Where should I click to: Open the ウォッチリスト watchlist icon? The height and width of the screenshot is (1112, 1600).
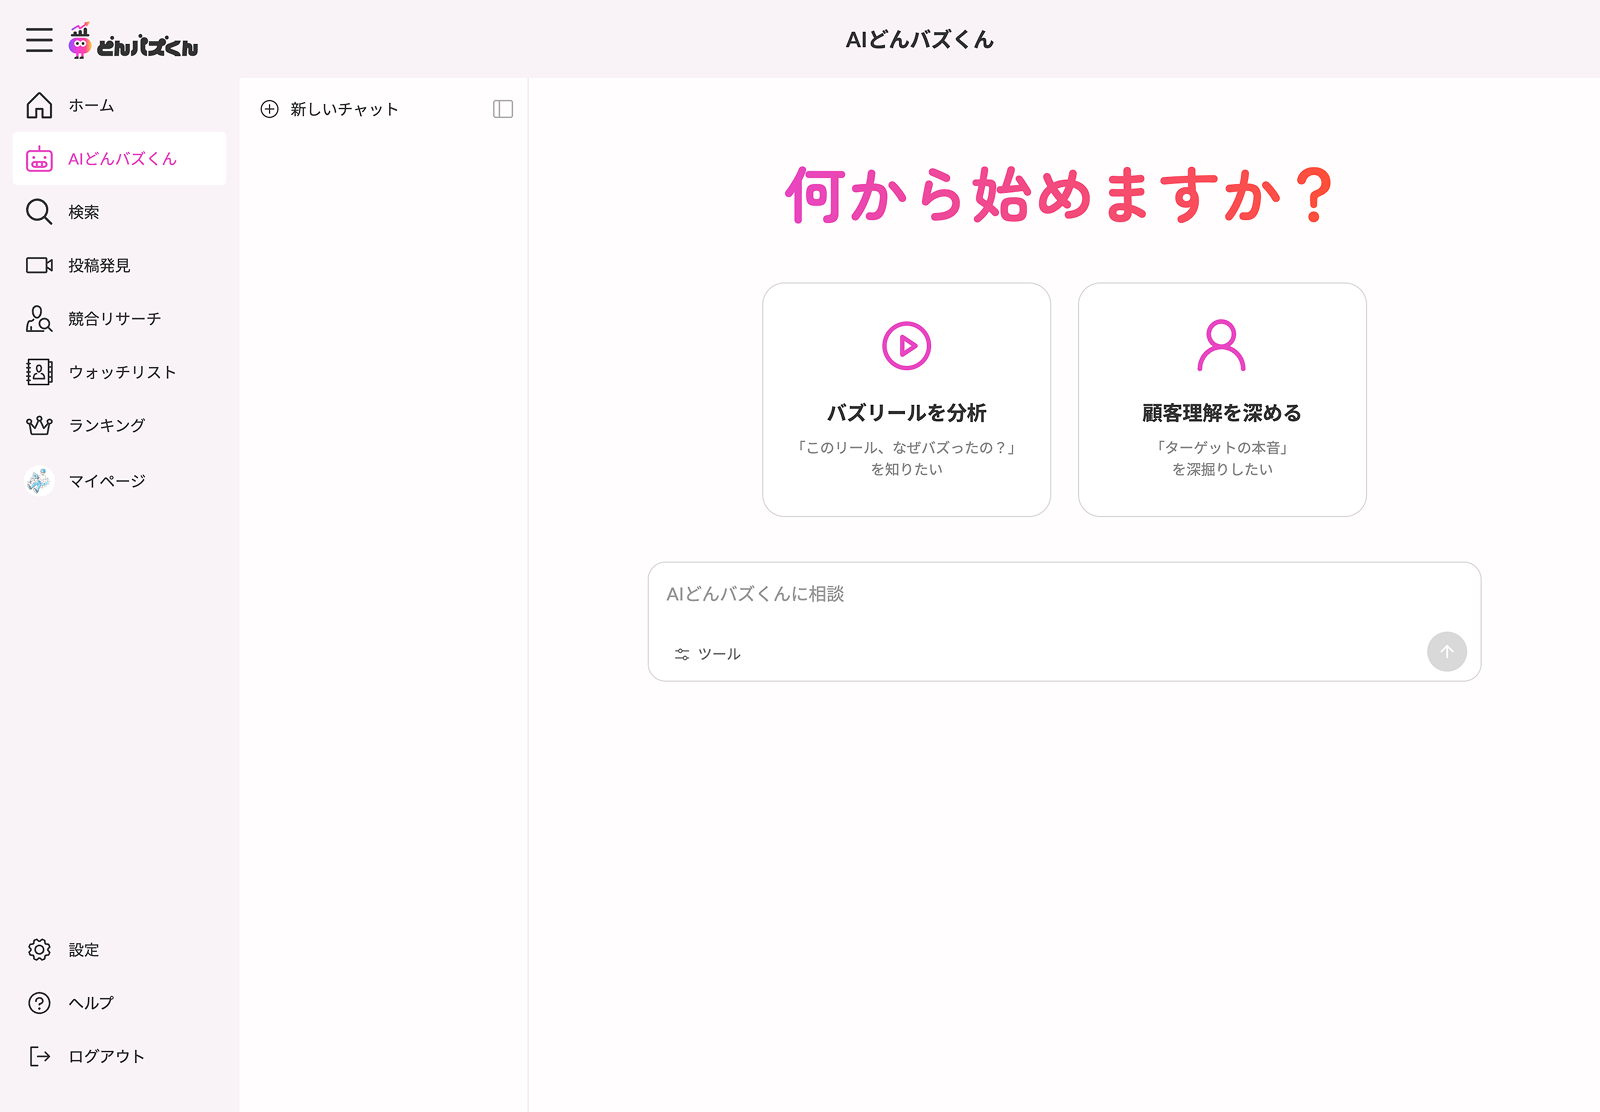tap(39, 372)
